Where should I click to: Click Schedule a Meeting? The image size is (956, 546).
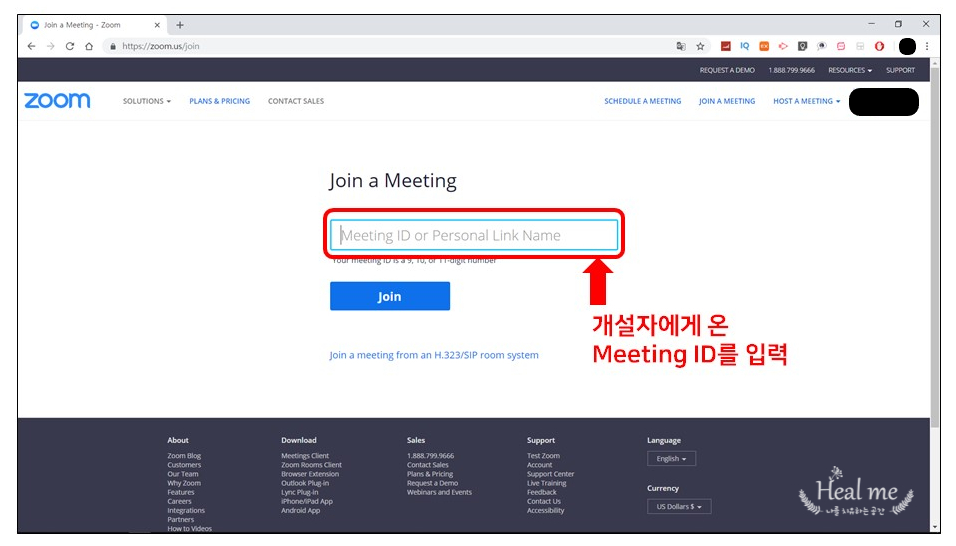(x=643, y=101)
